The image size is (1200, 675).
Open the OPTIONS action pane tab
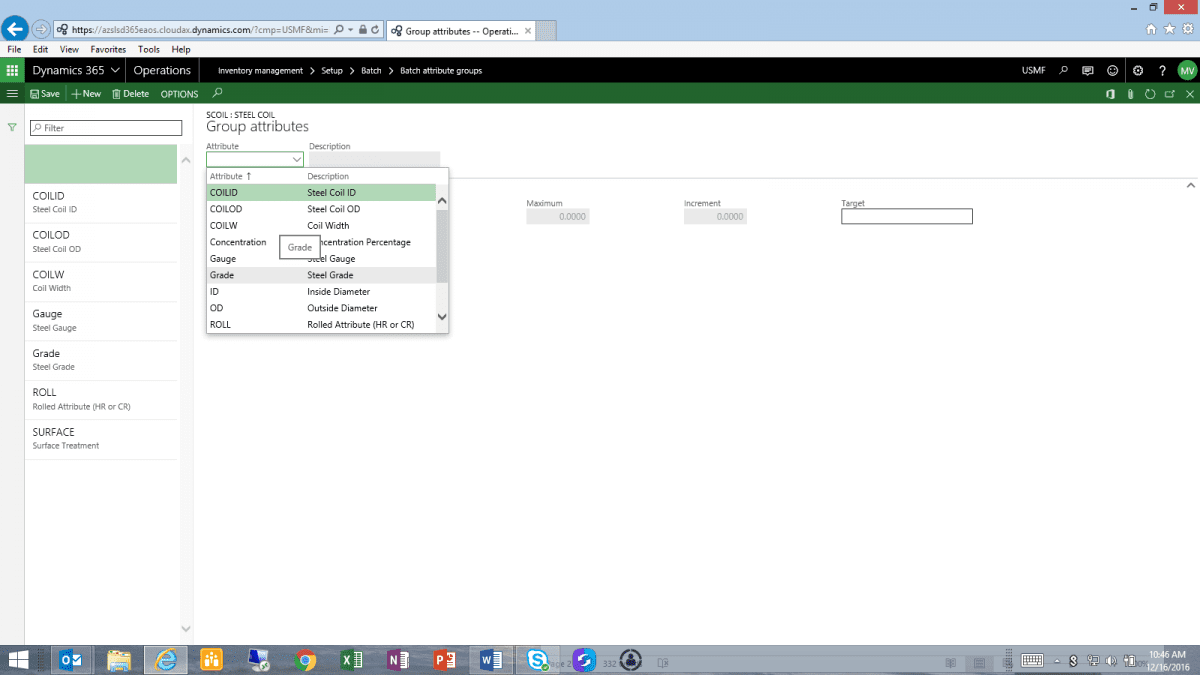tap(180, 94)
